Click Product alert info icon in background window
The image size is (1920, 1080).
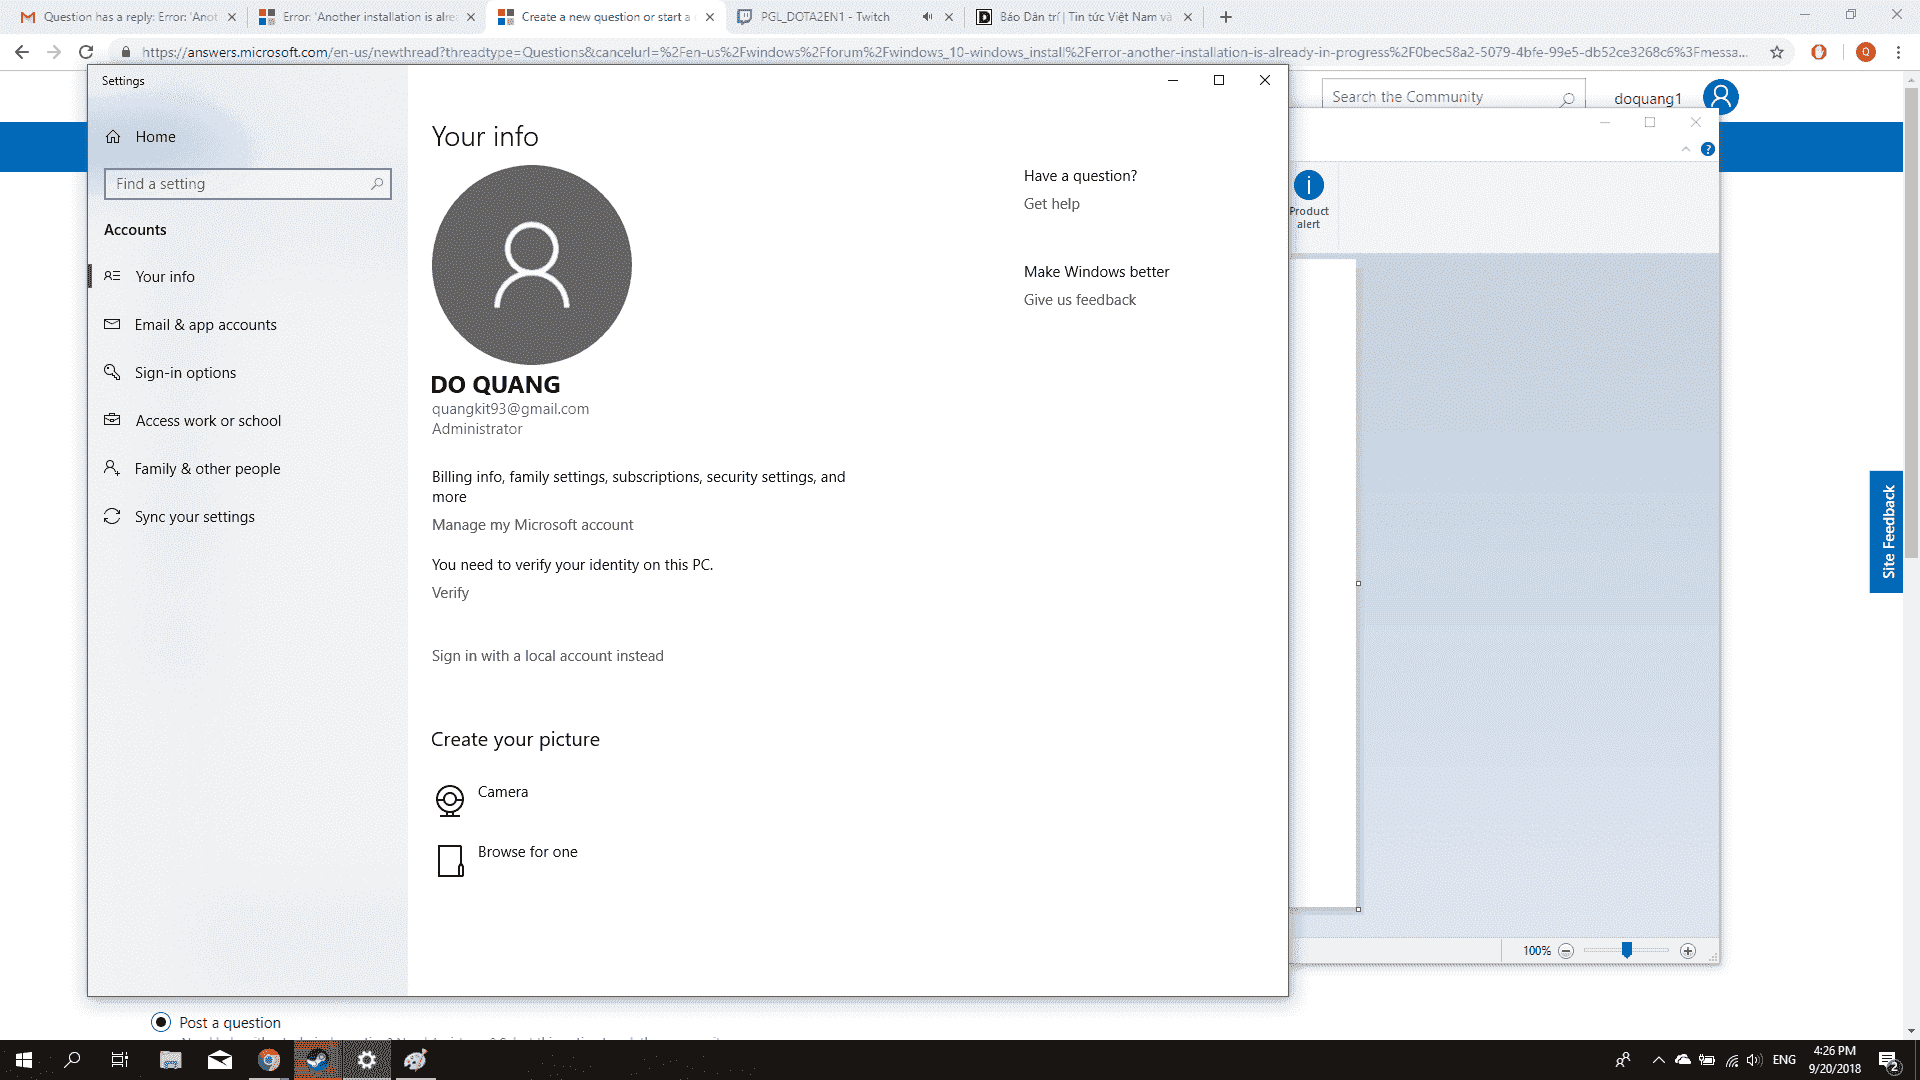coord(1309,185)
